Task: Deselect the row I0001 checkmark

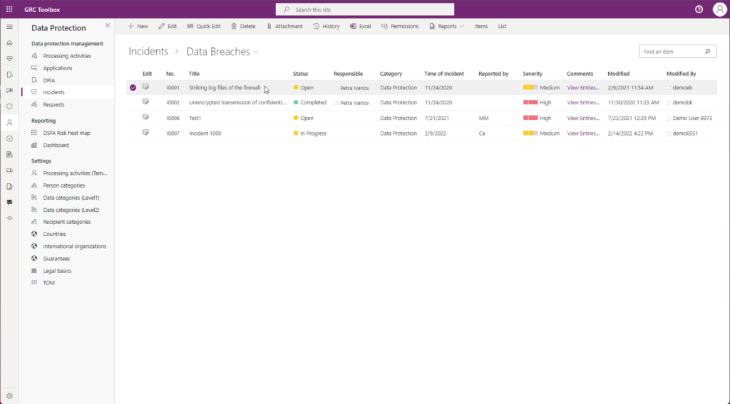Action: point(133,88)
